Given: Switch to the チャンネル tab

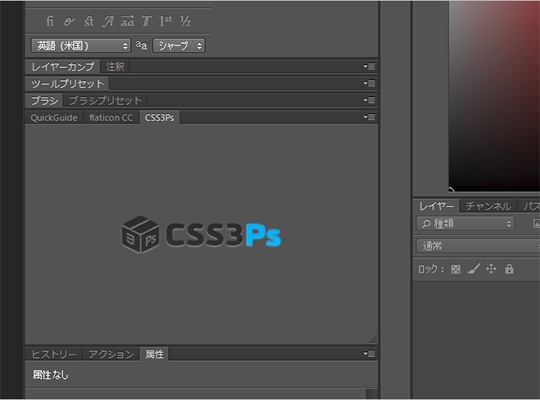Looking at the screenshot, I should click(488, 206).
